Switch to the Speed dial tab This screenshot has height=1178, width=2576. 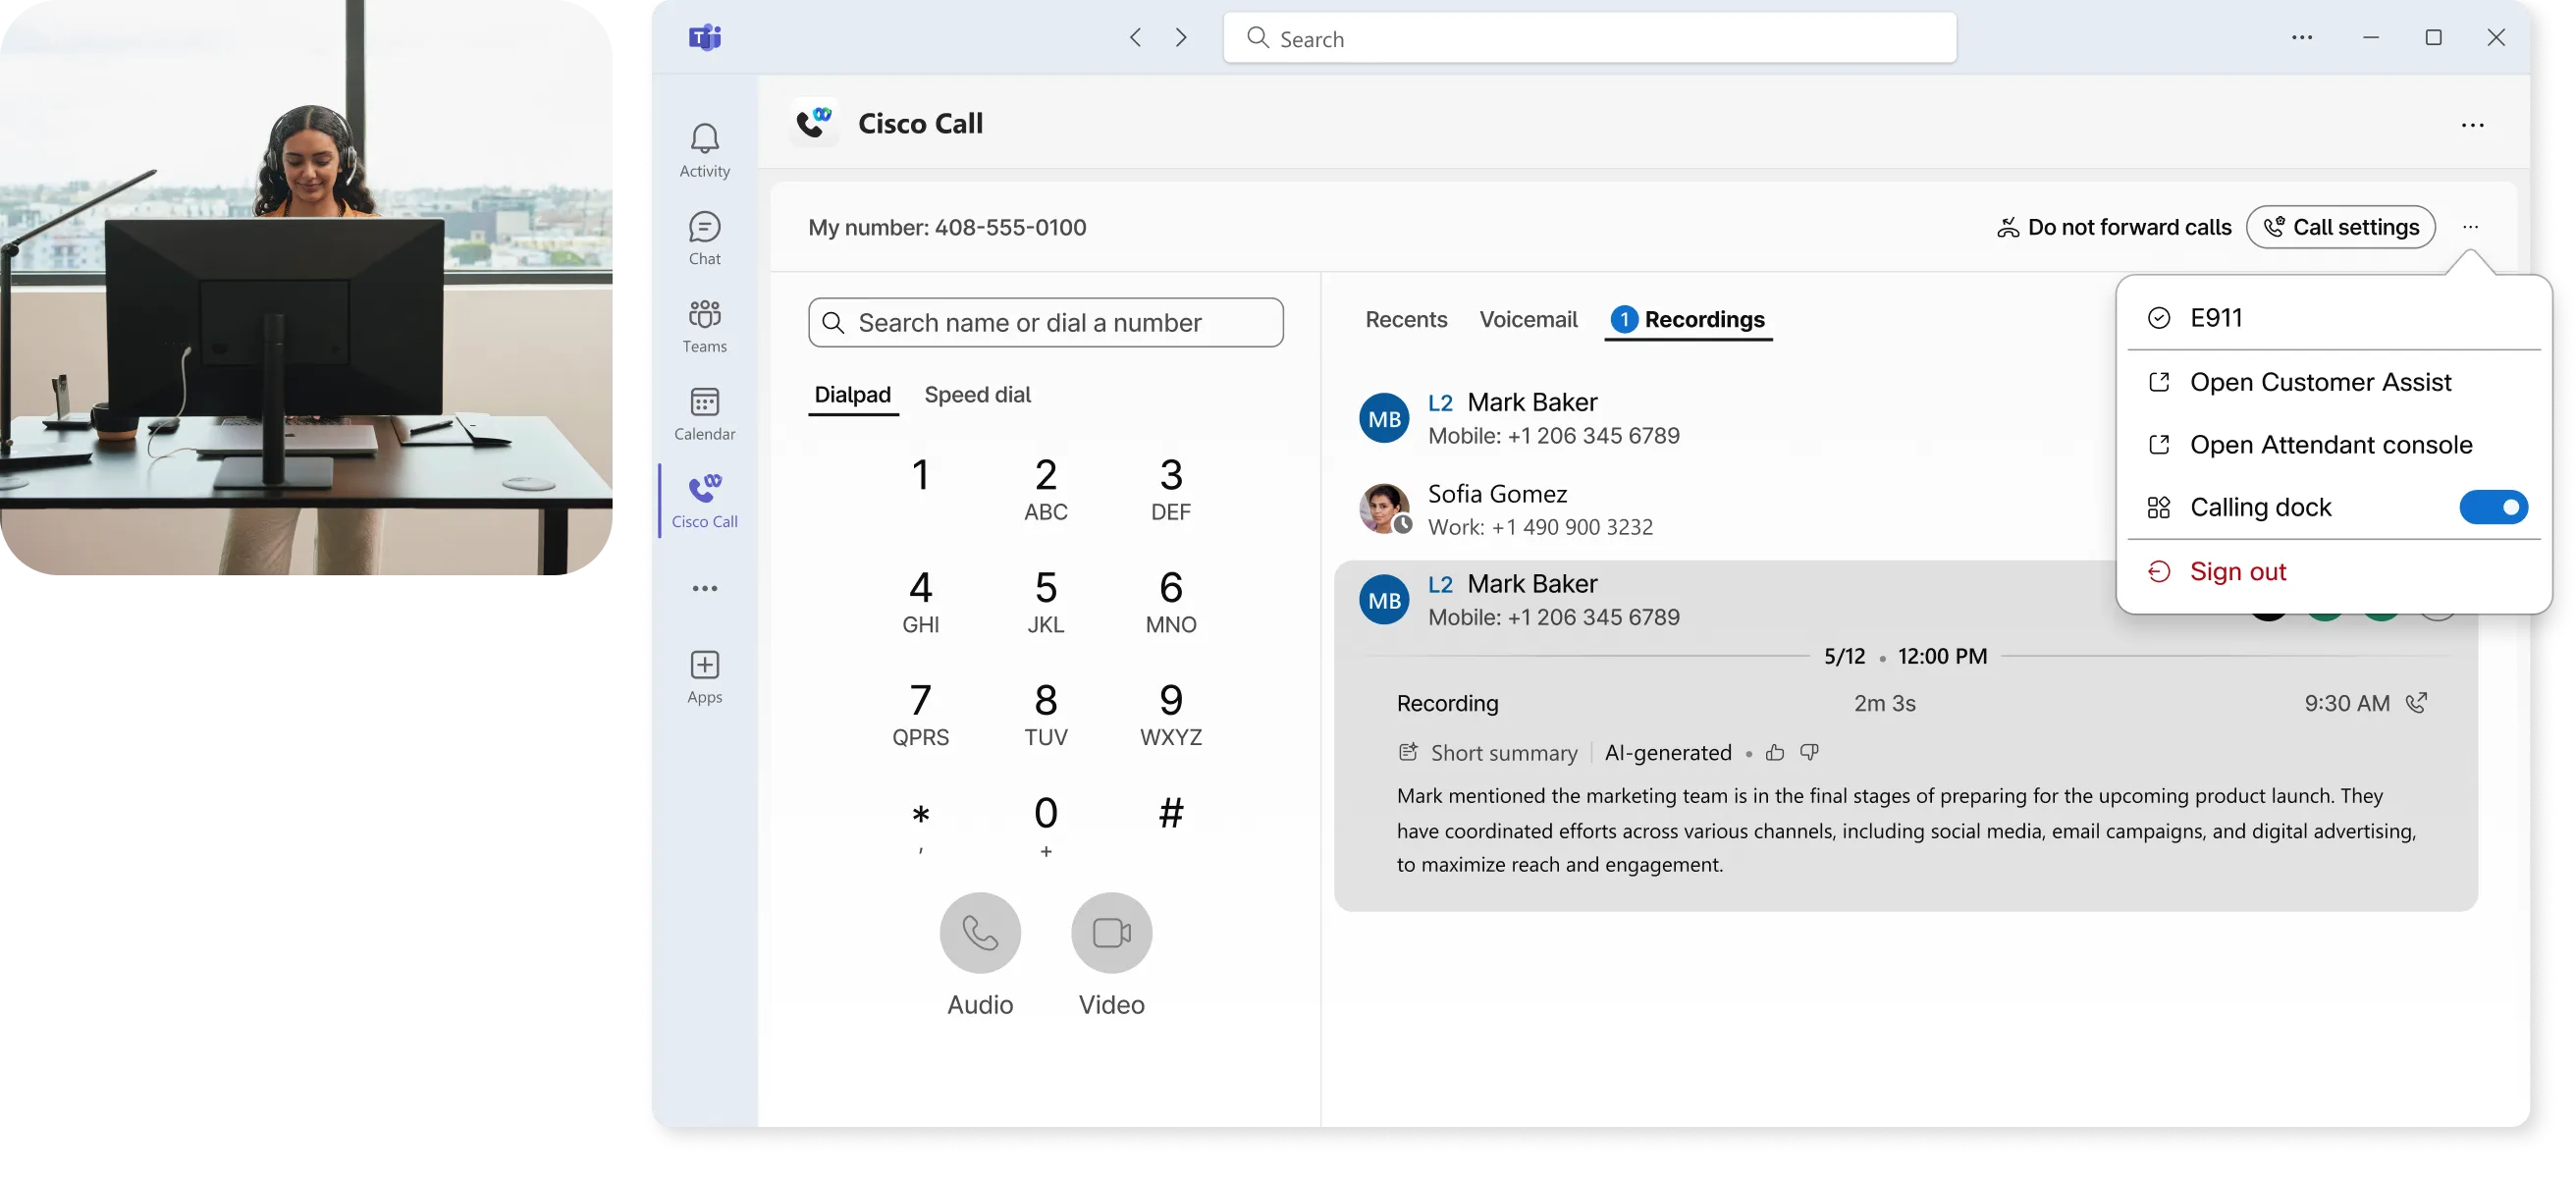(977, 395)
